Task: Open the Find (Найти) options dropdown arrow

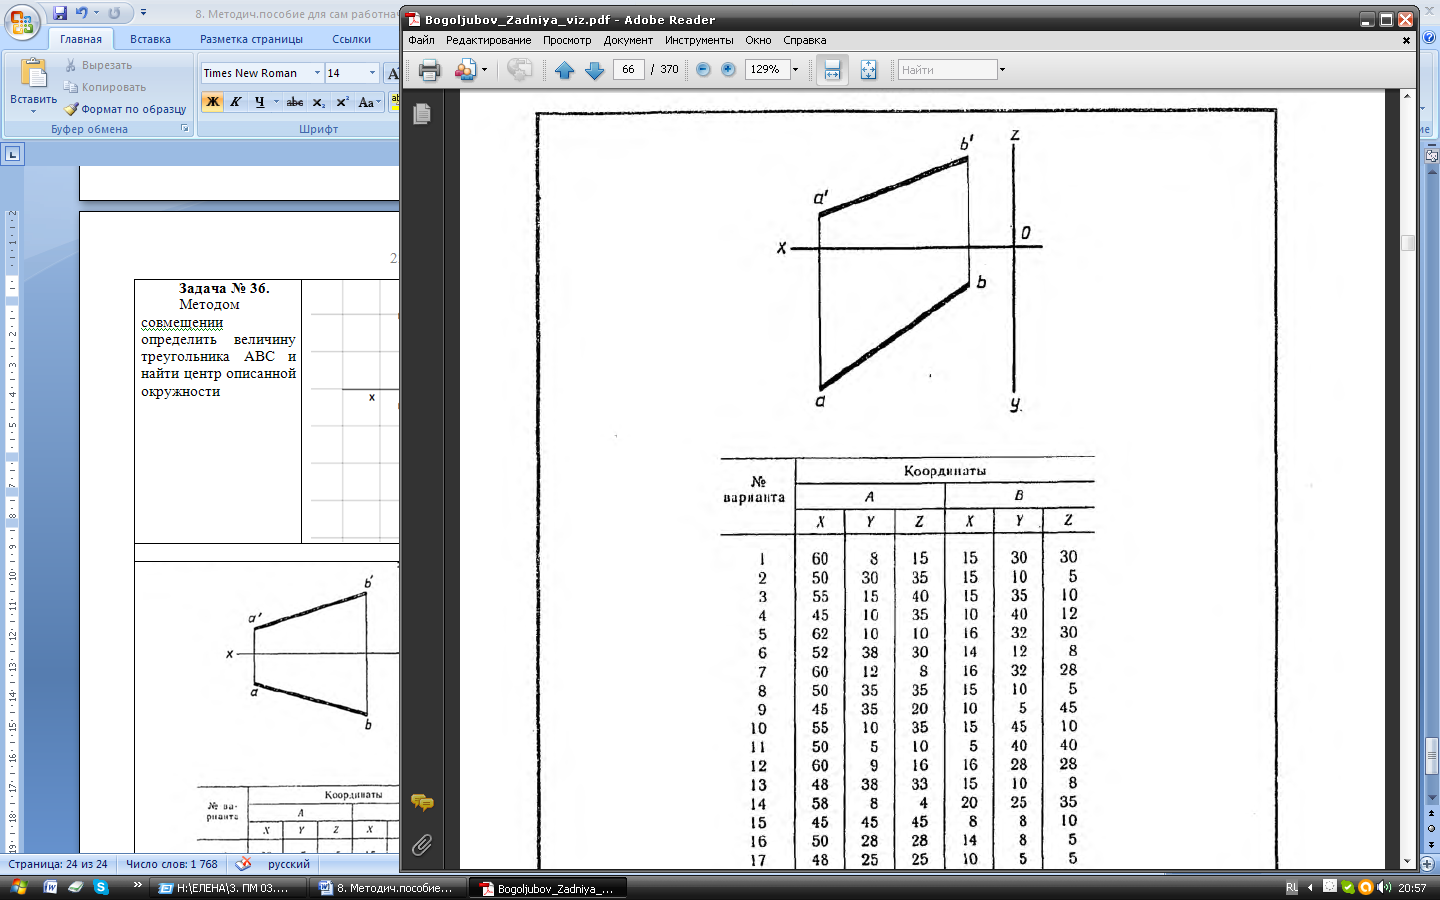Action: point(1002,70)
